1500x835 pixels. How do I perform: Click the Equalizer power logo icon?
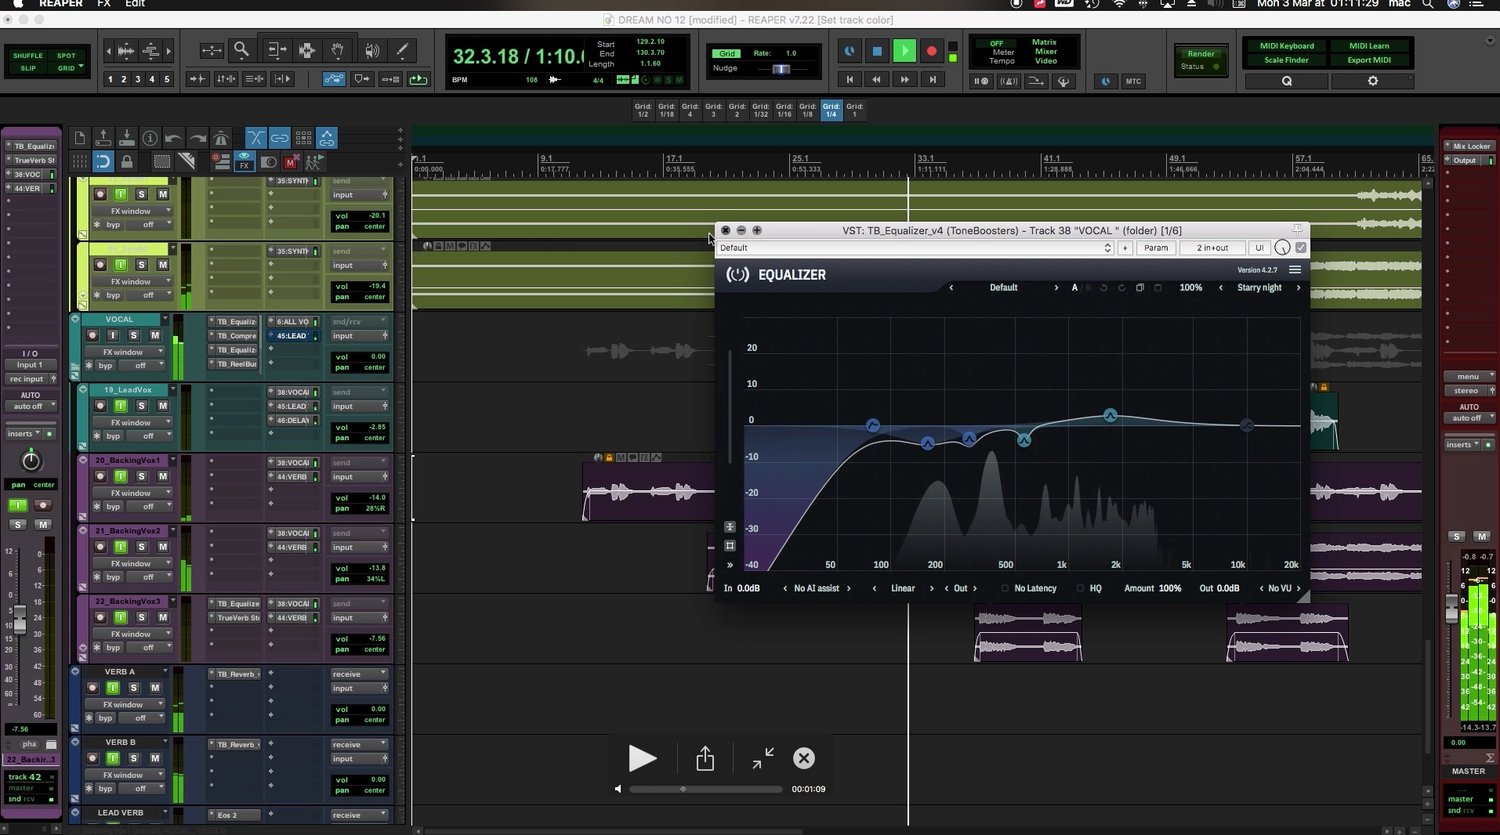[x=738, y=274]
